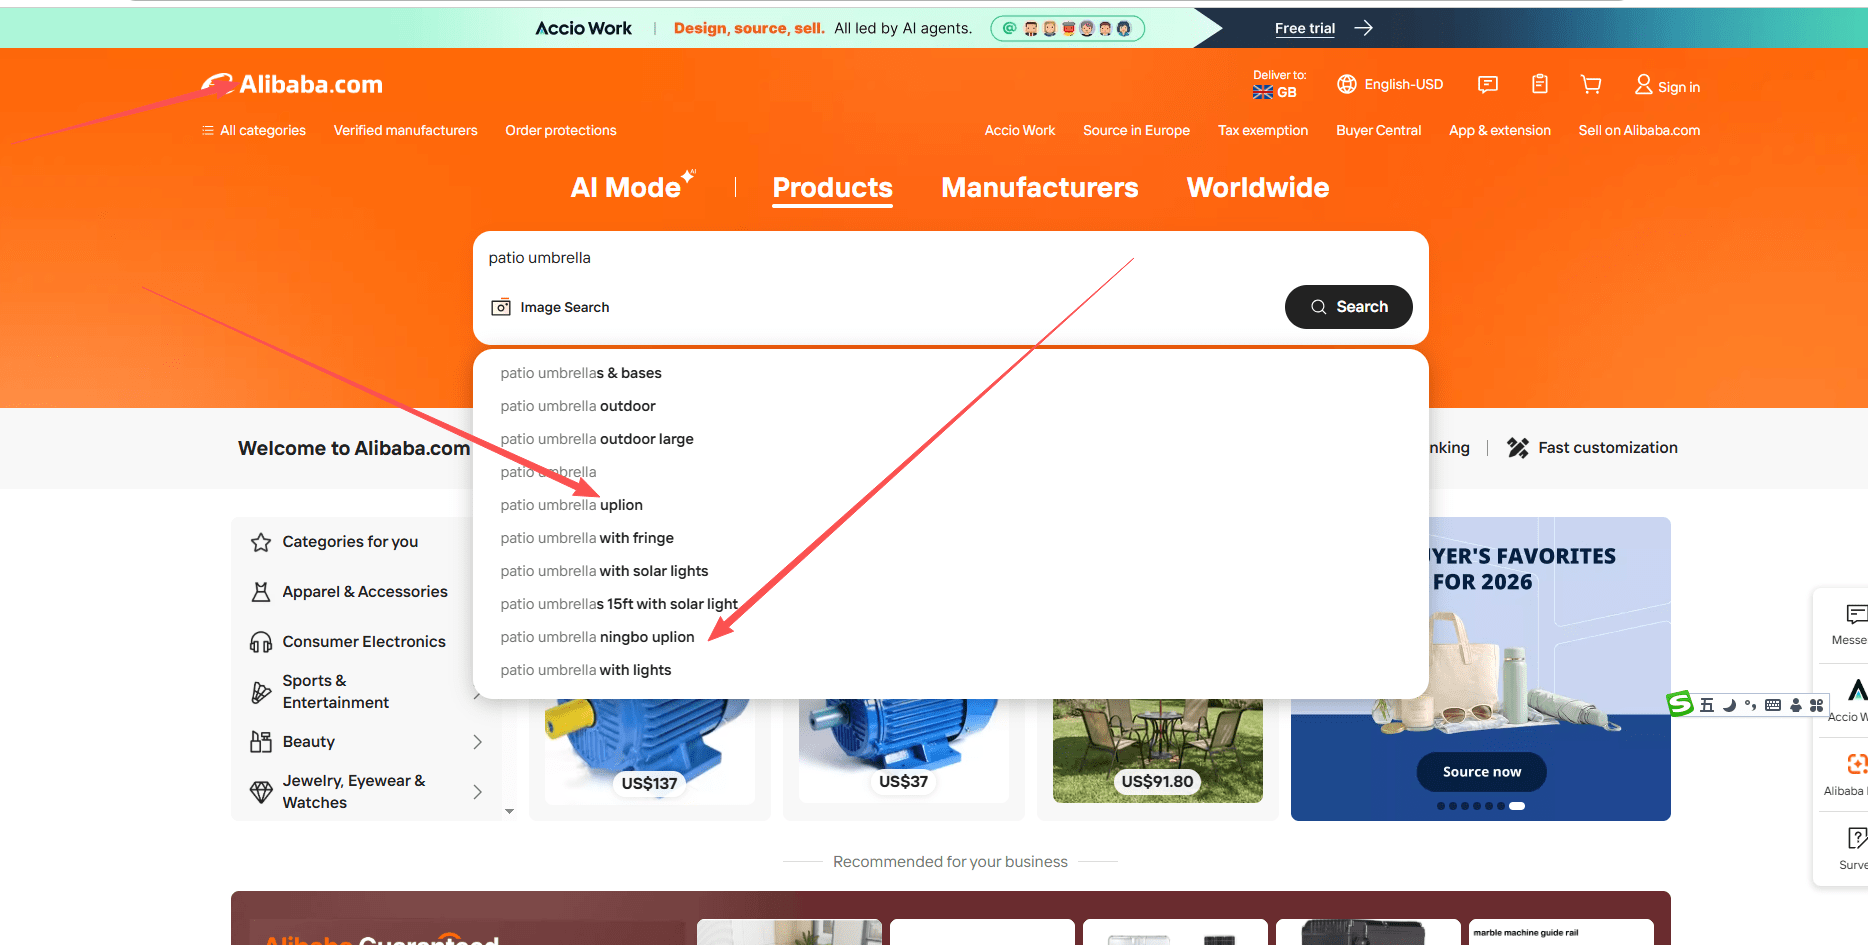The height and width of the screenshot is (945, 1868).
Task: Click the Free trial arrow icon
Action: tap(1363, 28)
